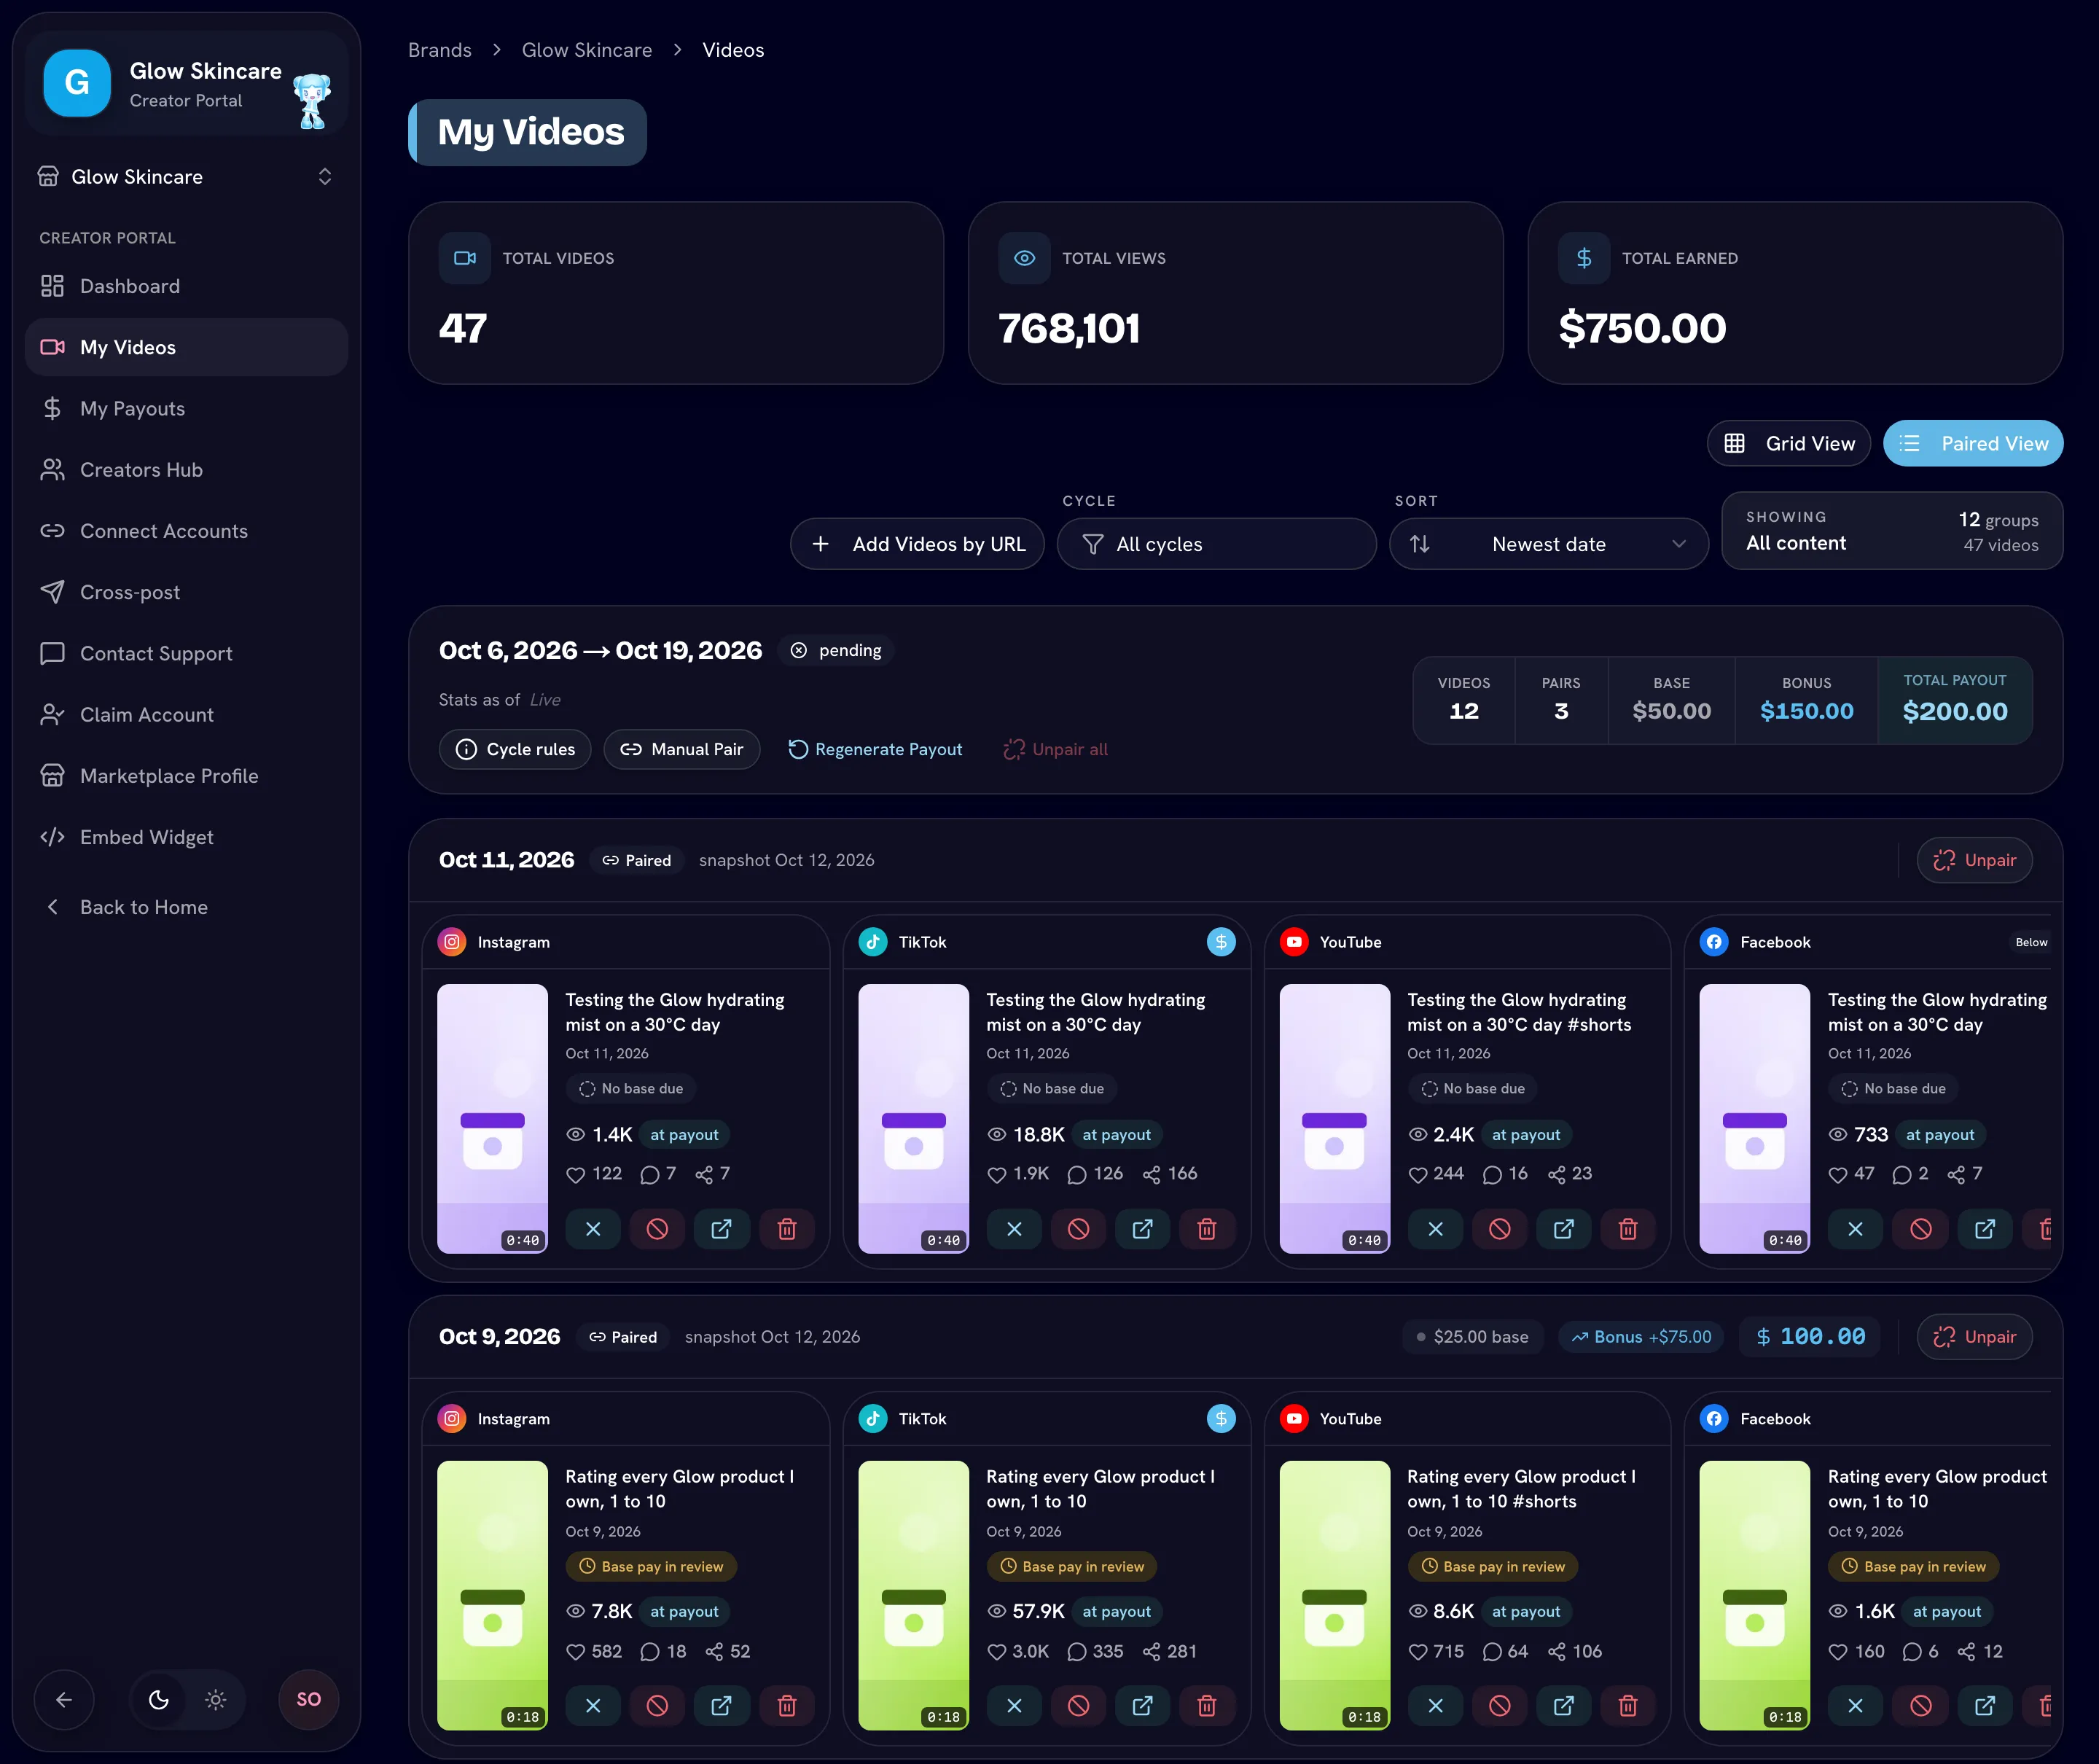Click the Below badge on Facebook card
Screen dimensions: 2099x1764
(x=2030, y=942)
